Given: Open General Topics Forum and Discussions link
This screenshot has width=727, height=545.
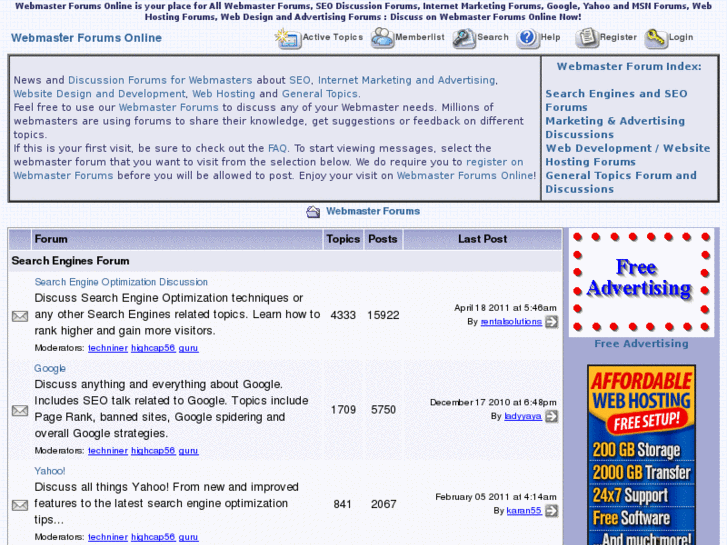Looking at the screenshot, I should 621,182.
